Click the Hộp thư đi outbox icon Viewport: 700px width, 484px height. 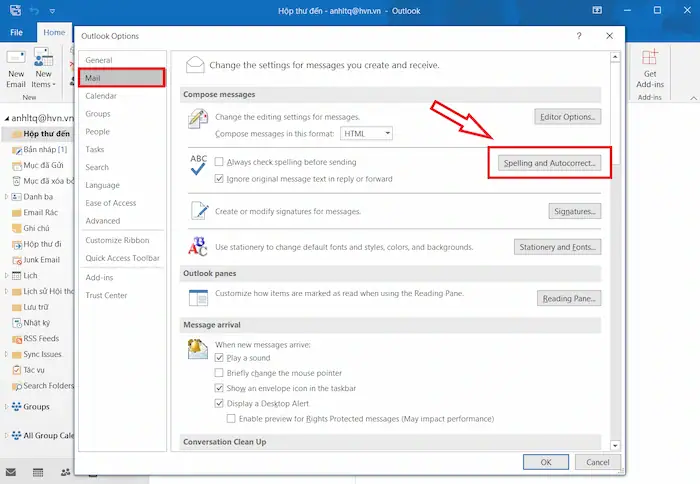[17, 245]
